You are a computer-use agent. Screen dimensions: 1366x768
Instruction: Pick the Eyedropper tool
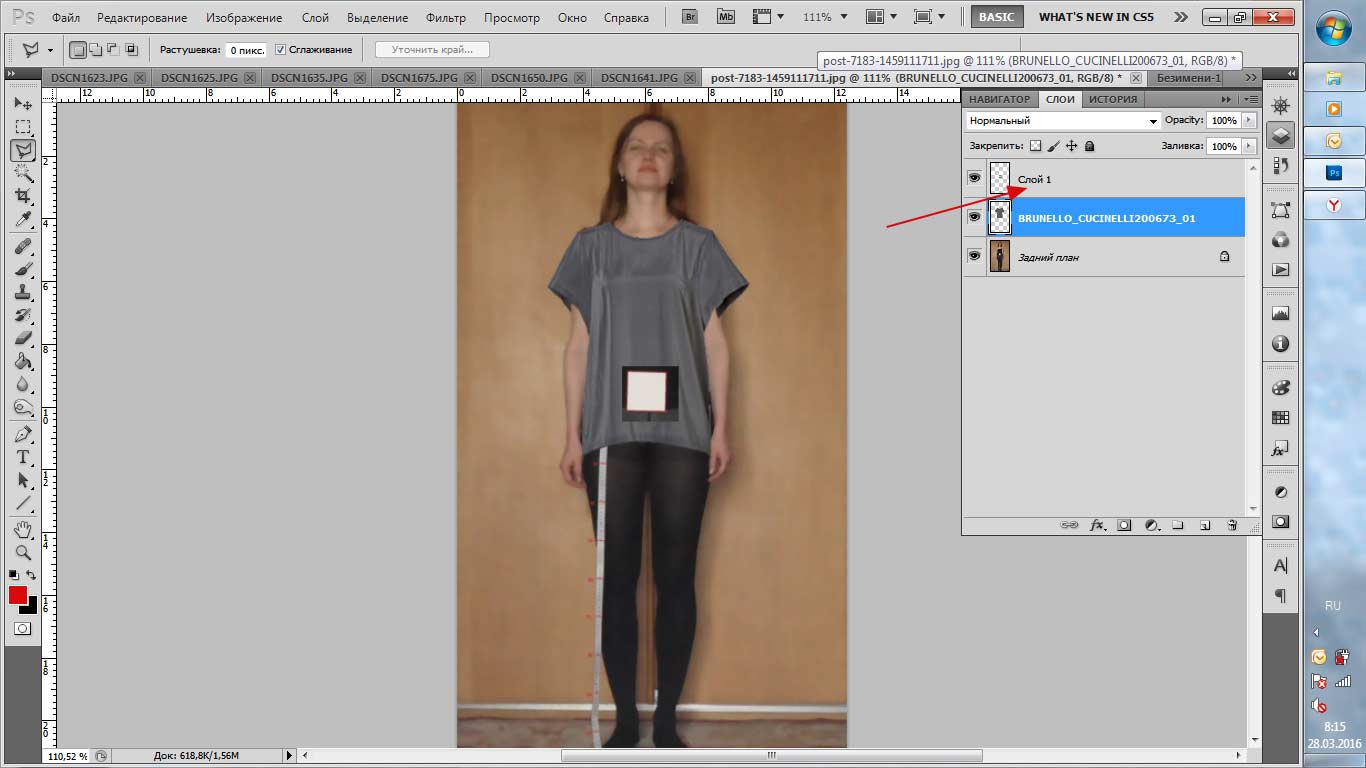[x=22, y=220]
